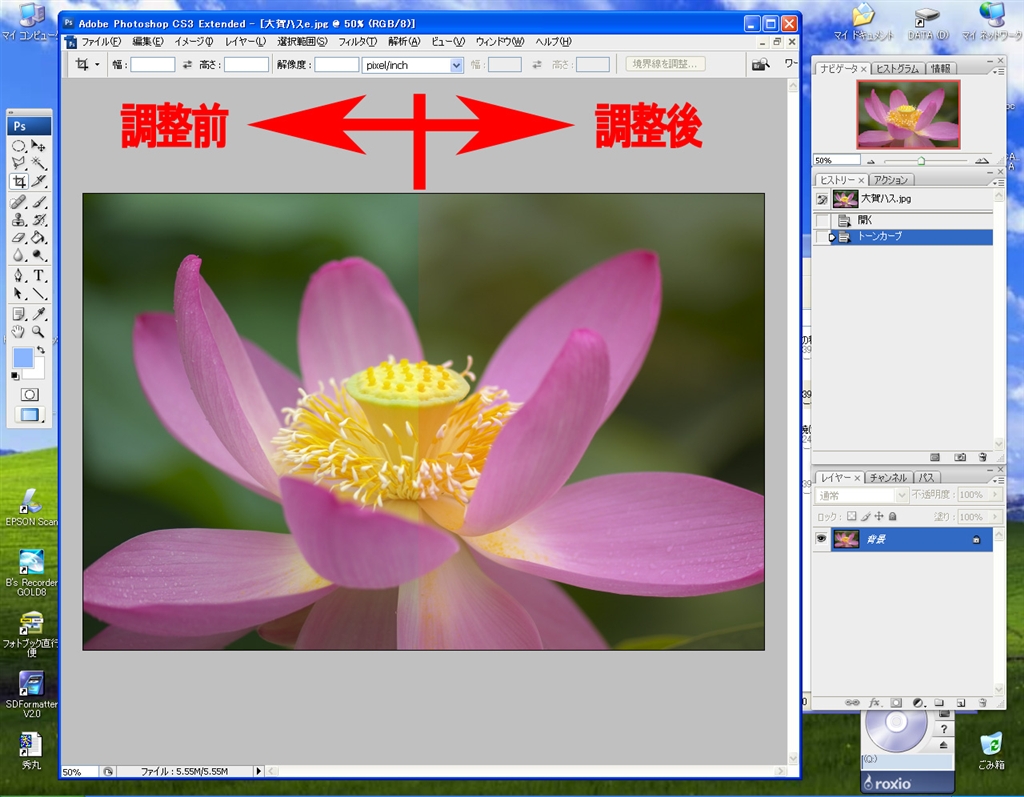Create new layer button
Viewport: 1024px width, 797px height.
[961, 703]
